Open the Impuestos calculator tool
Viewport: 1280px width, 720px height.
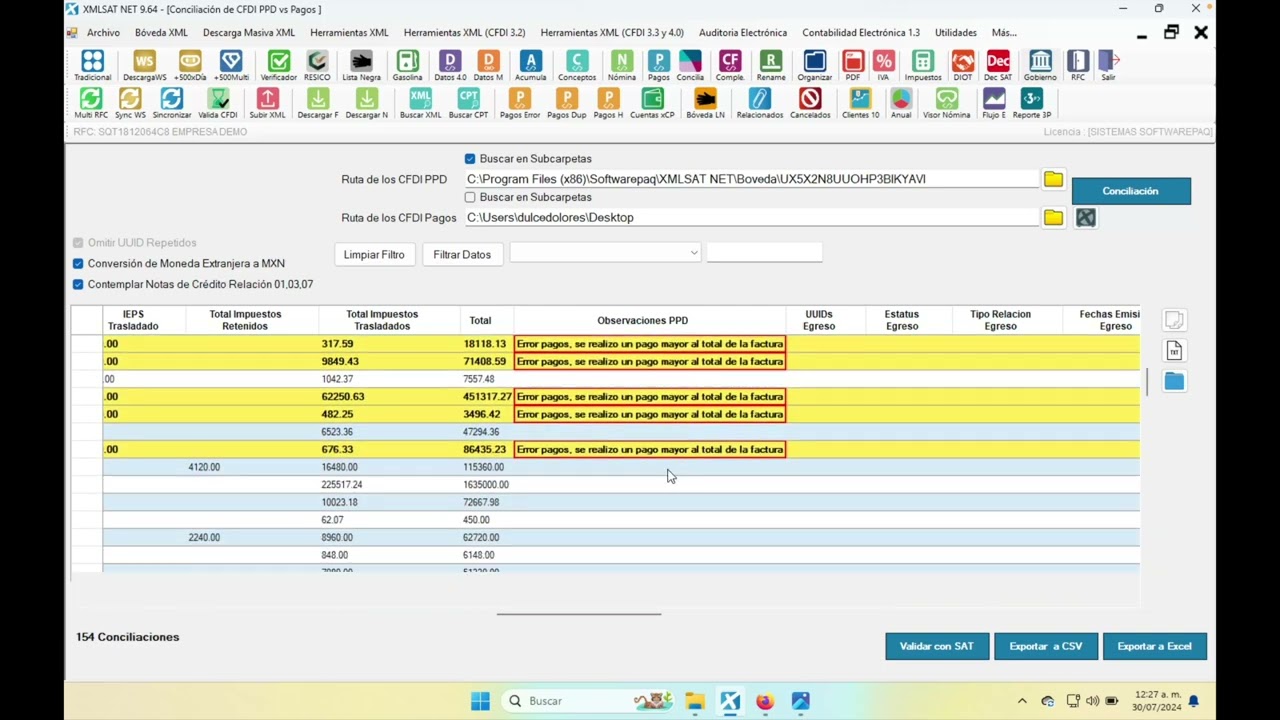[922, 66]
